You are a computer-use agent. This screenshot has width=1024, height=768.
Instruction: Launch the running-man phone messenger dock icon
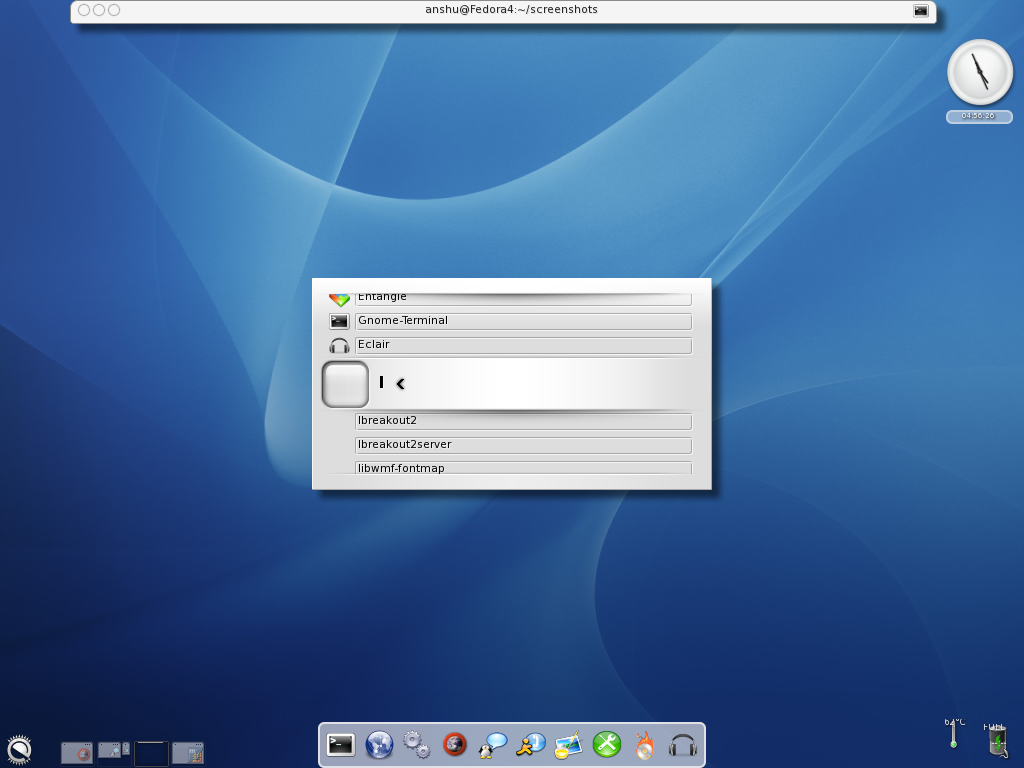530,744
